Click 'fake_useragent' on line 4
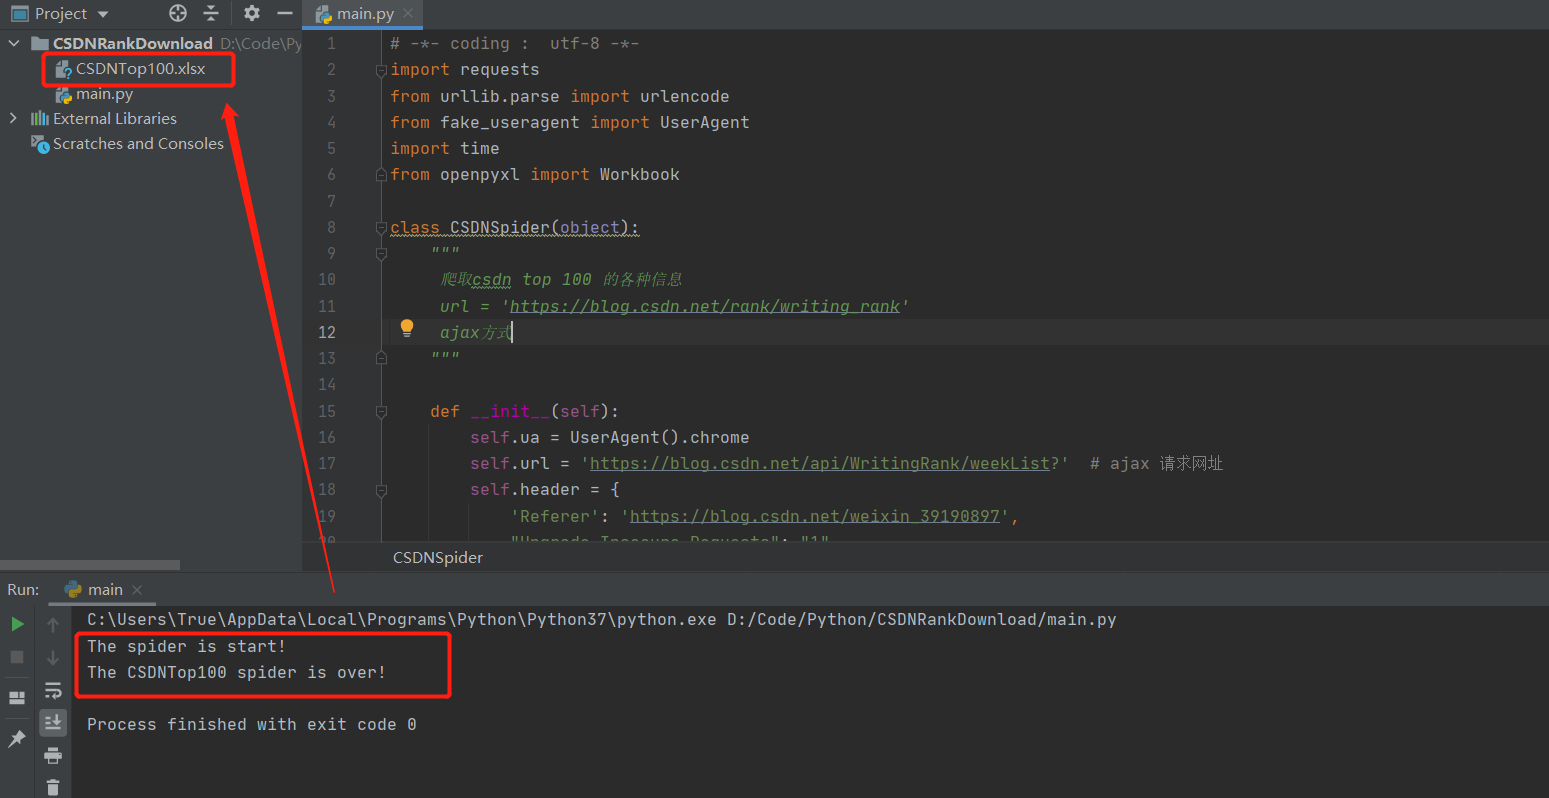This screenshot has width=1549, height=798. 509,122
